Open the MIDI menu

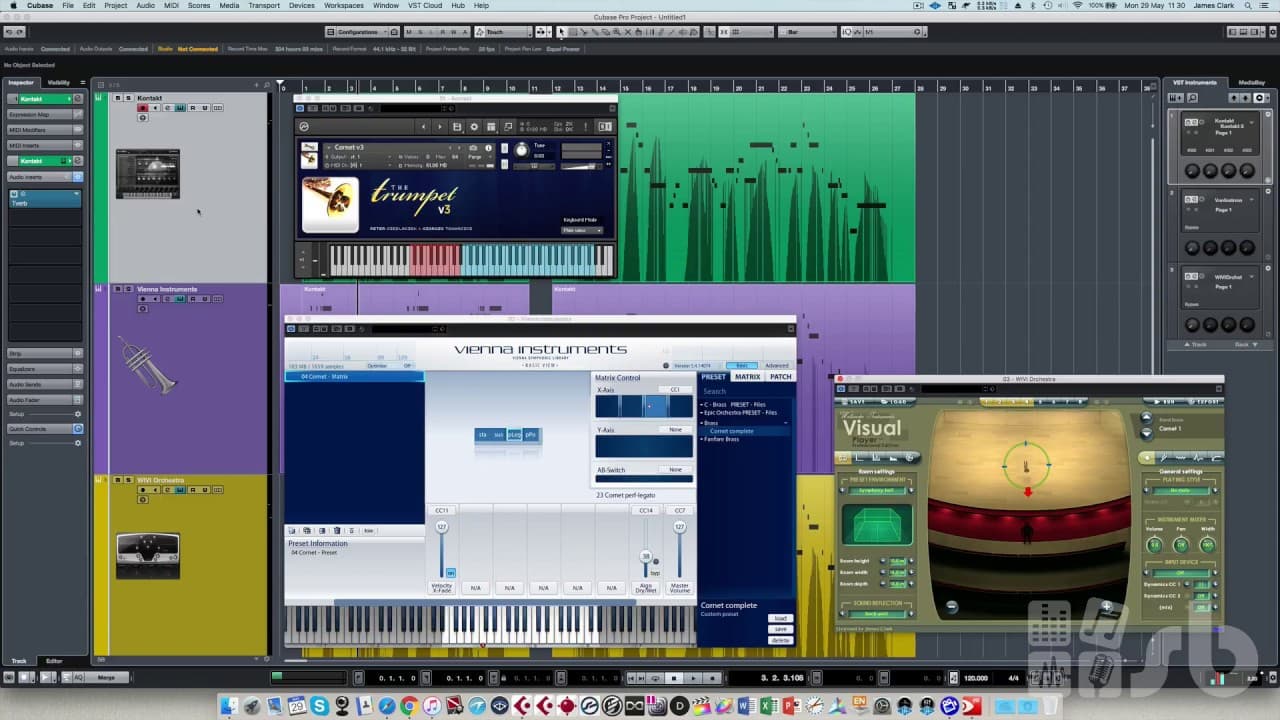click(173, 6)
